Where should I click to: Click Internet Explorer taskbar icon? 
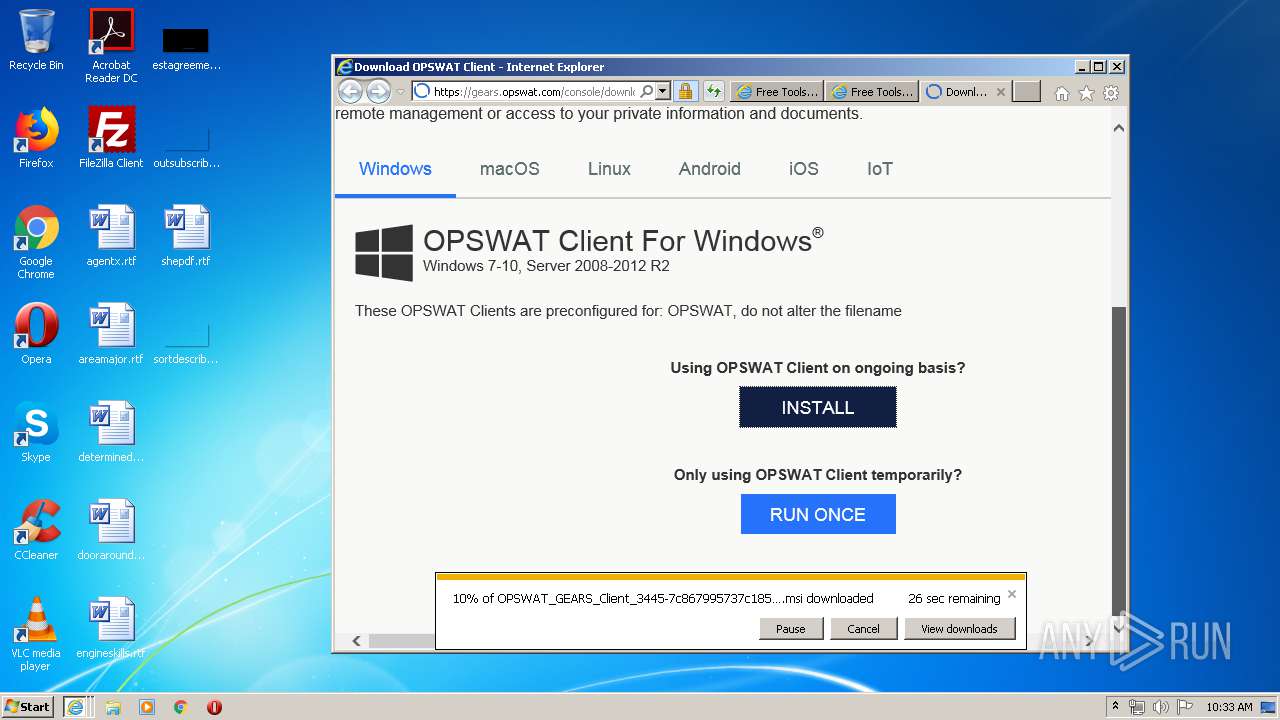tap(75, 707)
